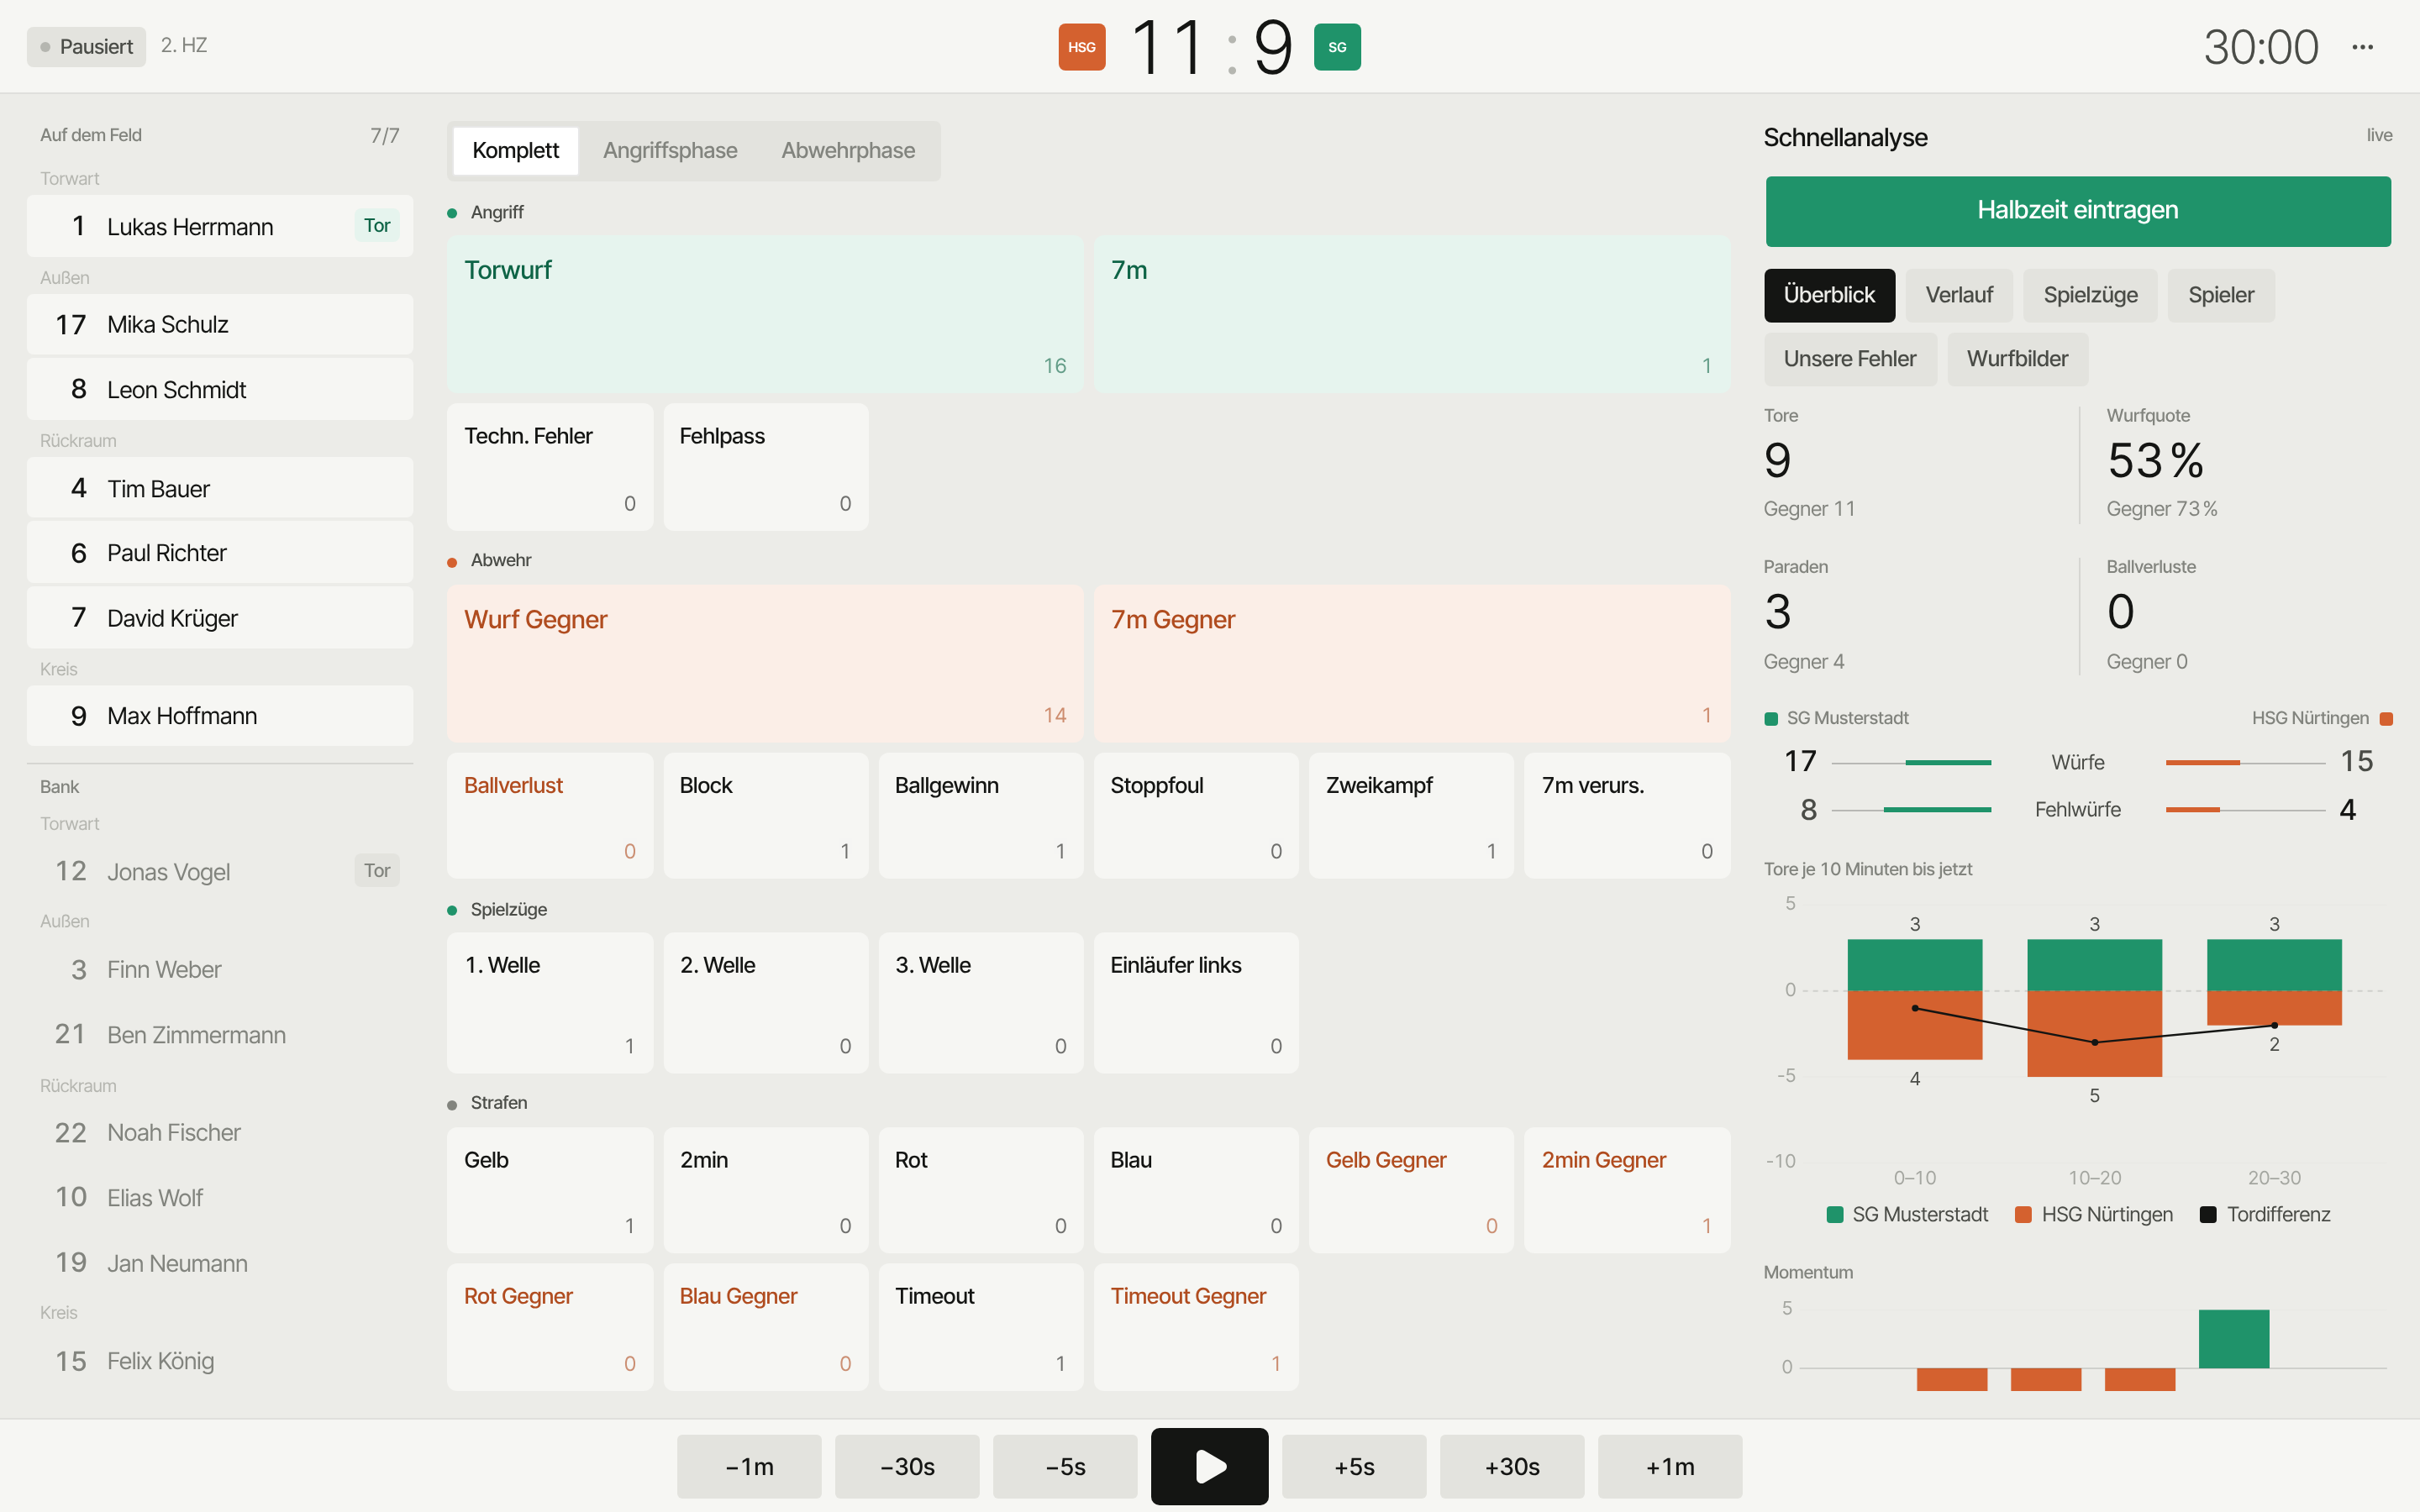Record a 7m attack event
The height and width of the screenshot is (1512, 2420).
click(1412, 314)
